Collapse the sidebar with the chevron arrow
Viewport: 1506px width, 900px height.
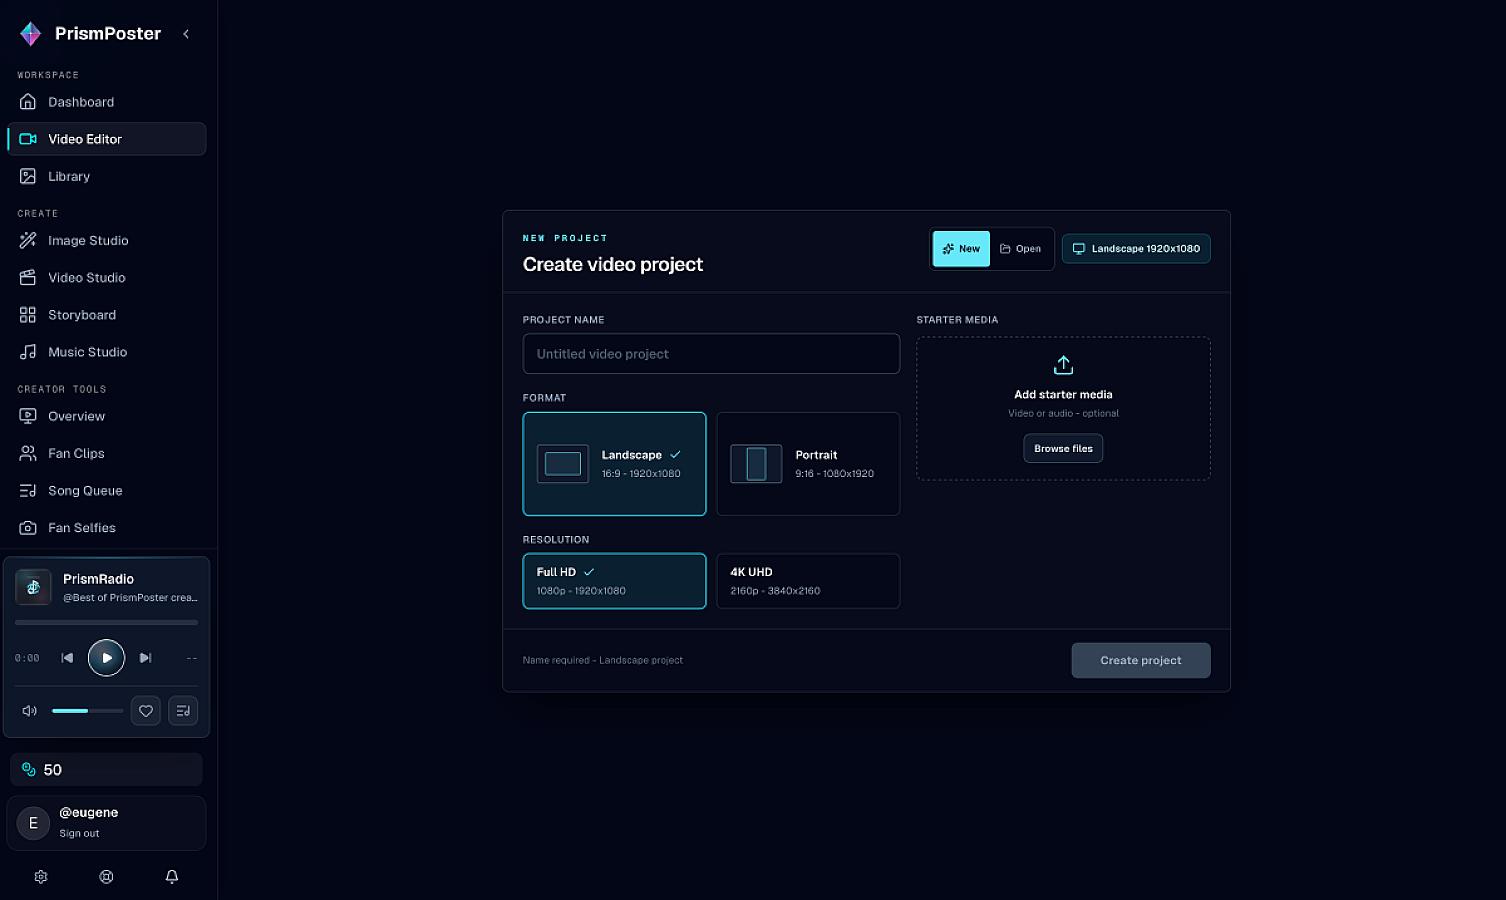click(x=186, y=34)
